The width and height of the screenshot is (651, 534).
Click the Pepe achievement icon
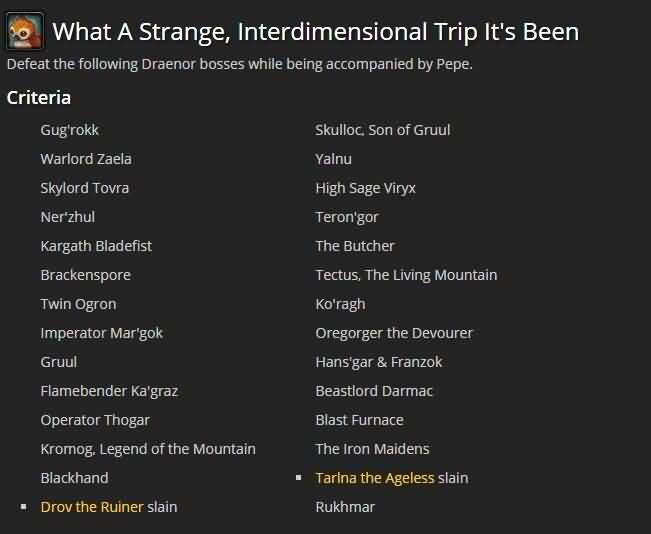pyautogui.click(x=24, y=31)
